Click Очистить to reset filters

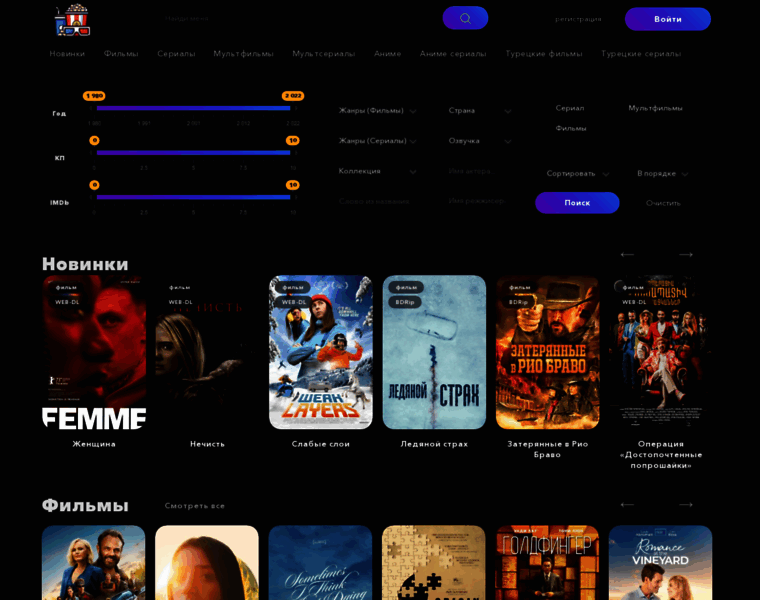(663, 203)
